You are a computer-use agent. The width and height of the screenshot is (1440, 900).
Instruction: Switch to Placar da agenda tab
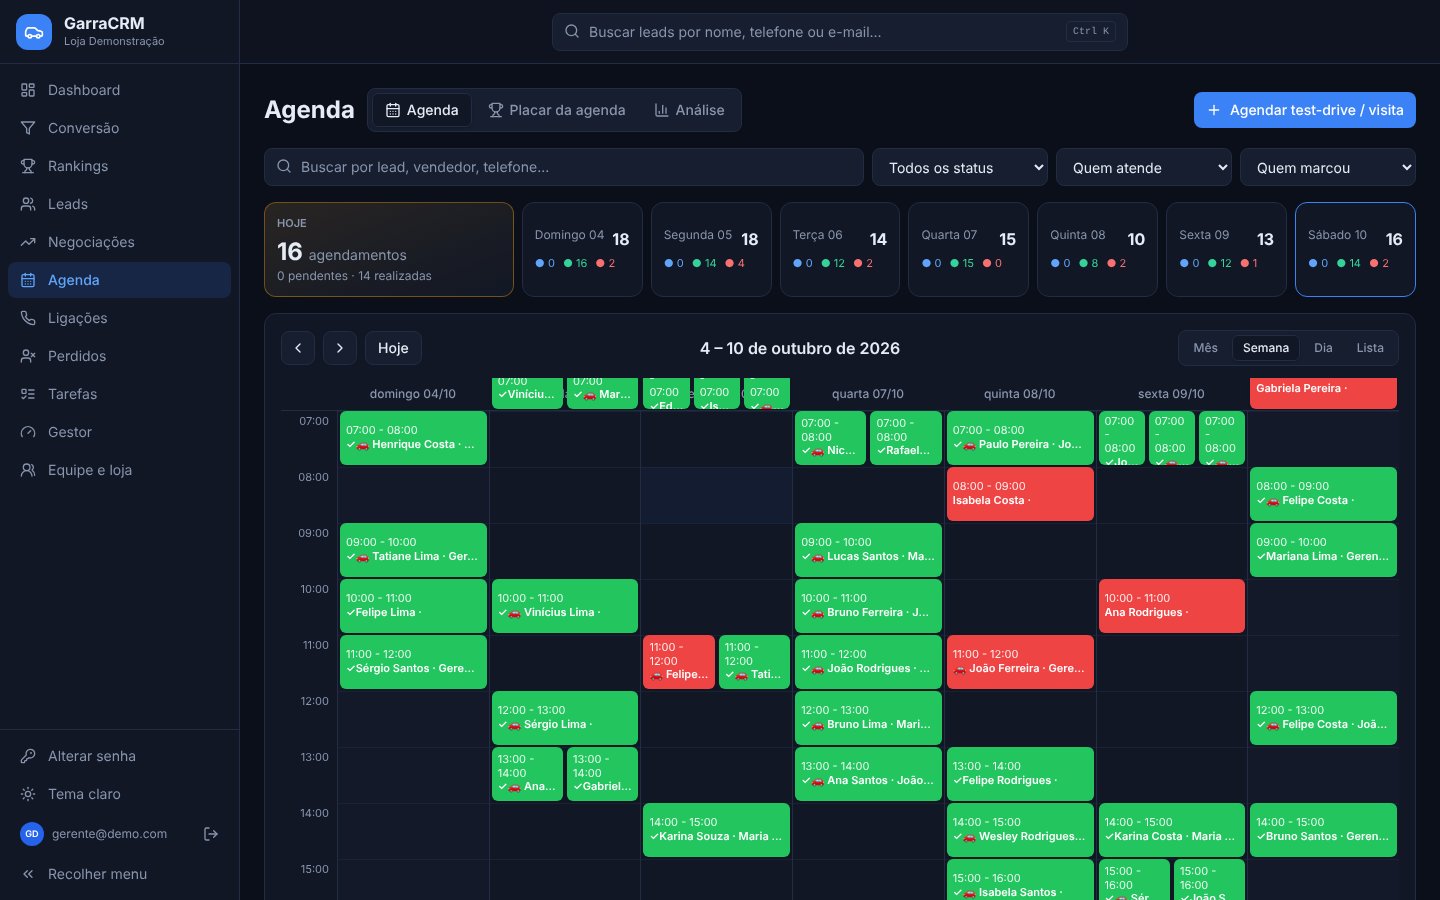[556, 110]
